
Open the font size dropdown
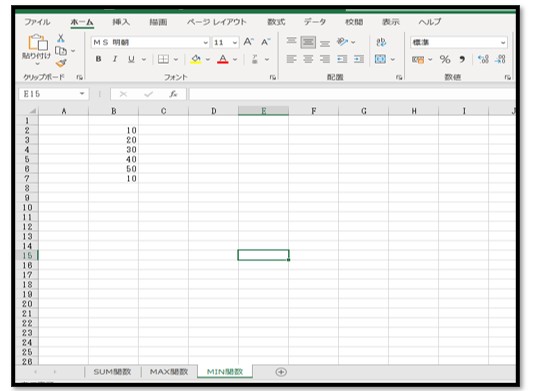coord(235,43)
